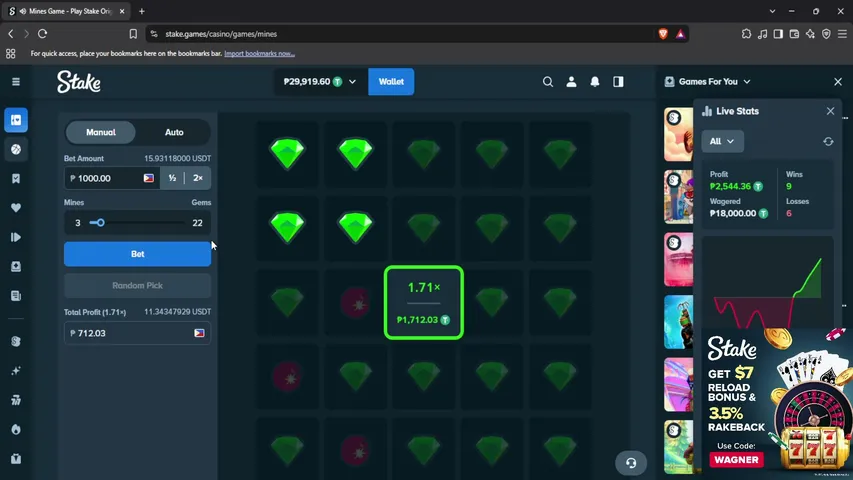Image resolution: width=853 pixels, height=480 pixels.
Task: Click the Import bookmarks now link
Action: (x=259, y=53)
